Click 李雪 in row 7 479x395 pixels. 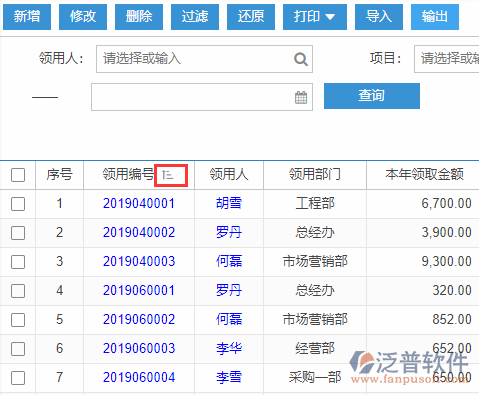coord(229,377)
